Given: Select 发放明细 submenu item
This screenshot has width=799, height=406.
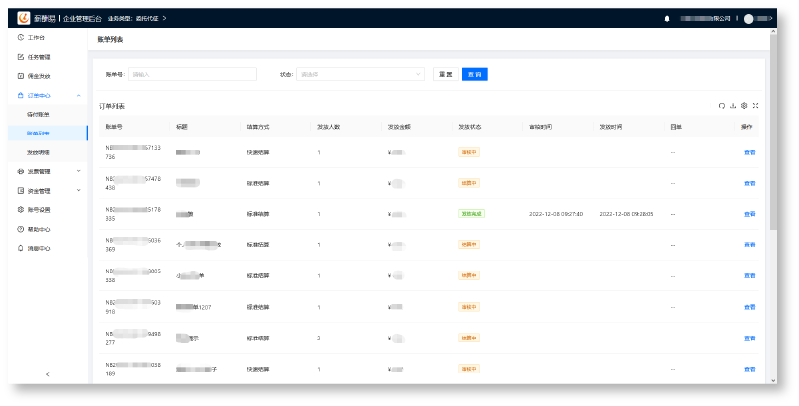Looking at the screenshot, I should tap(38, 152).
